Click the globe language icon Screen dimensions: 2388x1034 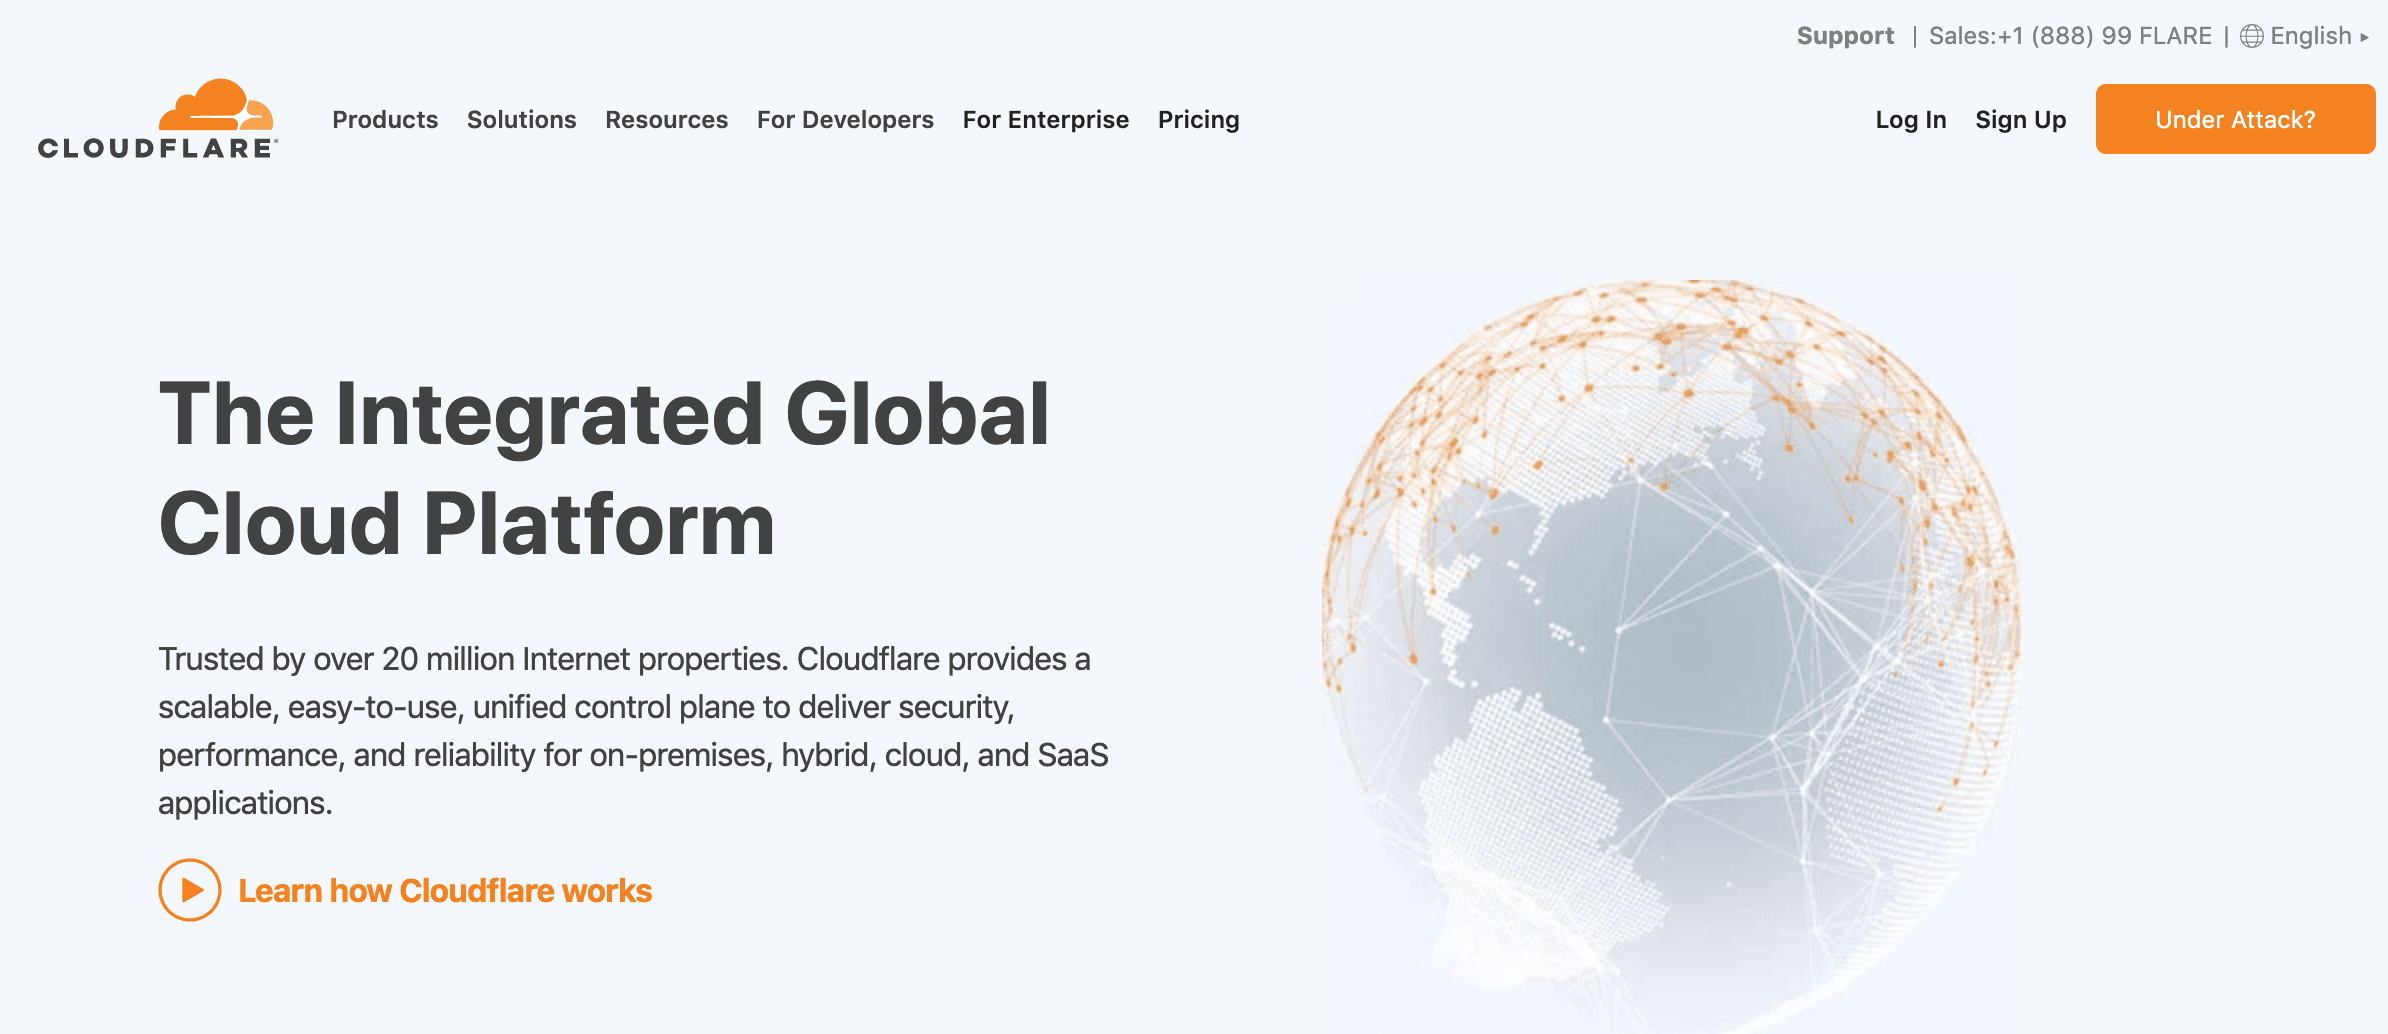tap(2252, 36)
